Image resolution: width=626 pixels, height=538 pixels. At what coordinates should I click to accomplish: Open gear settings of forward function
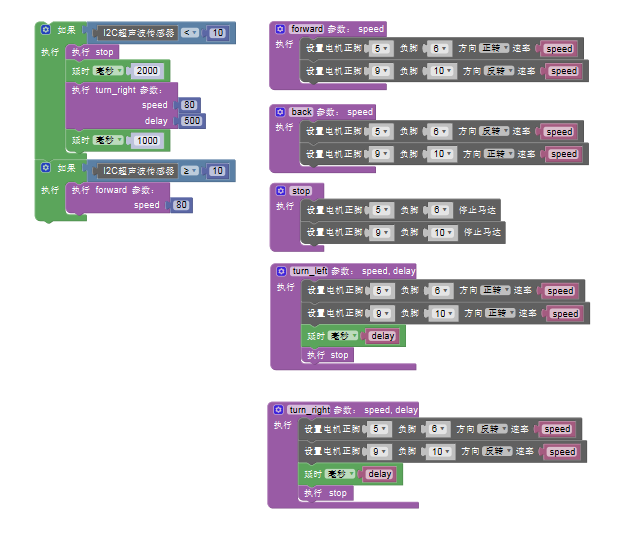[x=280, y=29]
